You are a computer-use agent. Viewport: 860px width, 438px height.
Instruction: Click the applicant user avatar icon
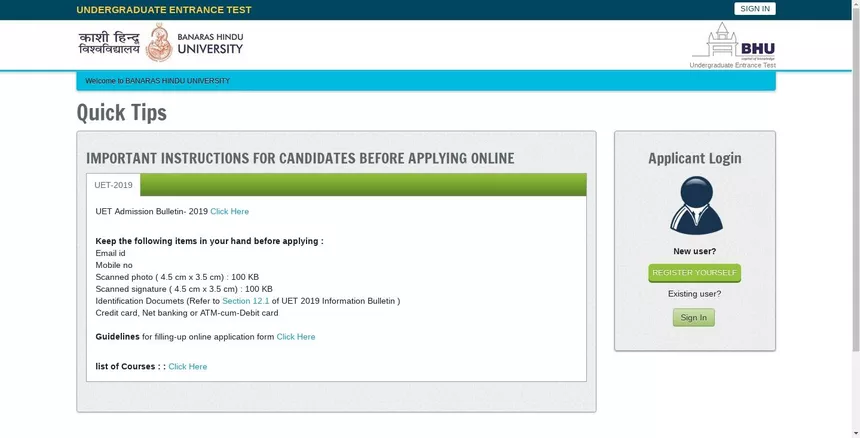click(x=696, y=206)
